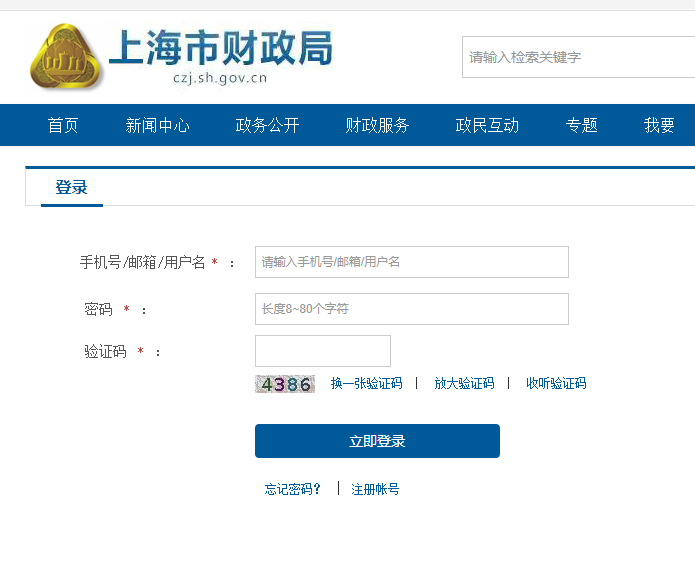Click the 手机号/邮箱/用户名 input field
695x569 pixels.
(411, 262)
